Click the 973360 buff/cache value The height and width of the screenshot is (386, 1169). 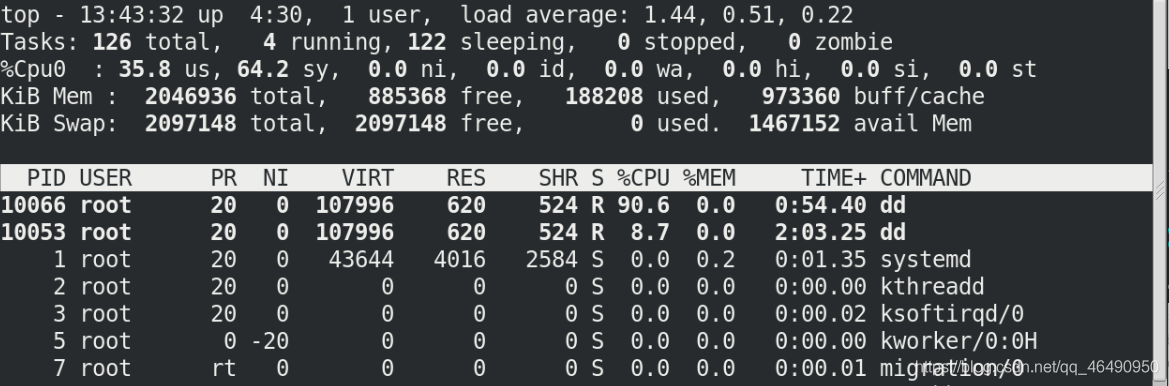pyautogui.click(x=801, y=97)
